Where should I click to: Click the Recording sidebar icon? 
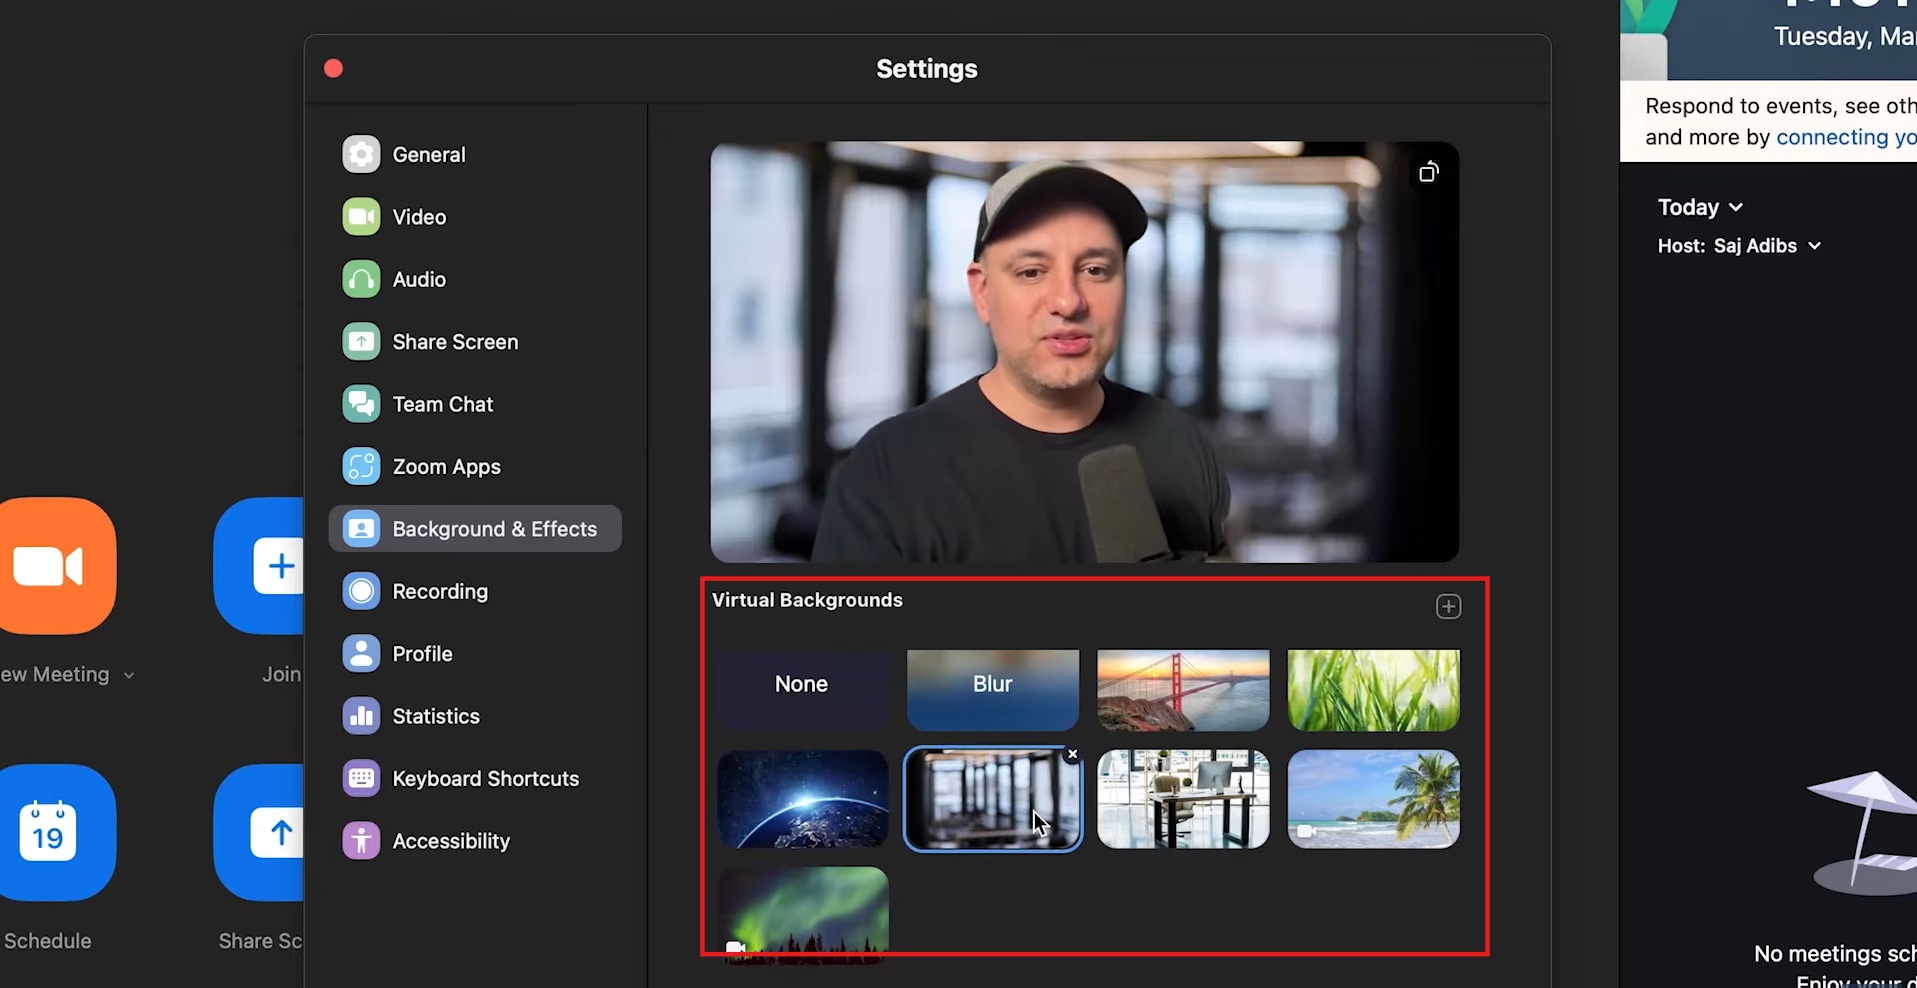[x=361, y=591]
